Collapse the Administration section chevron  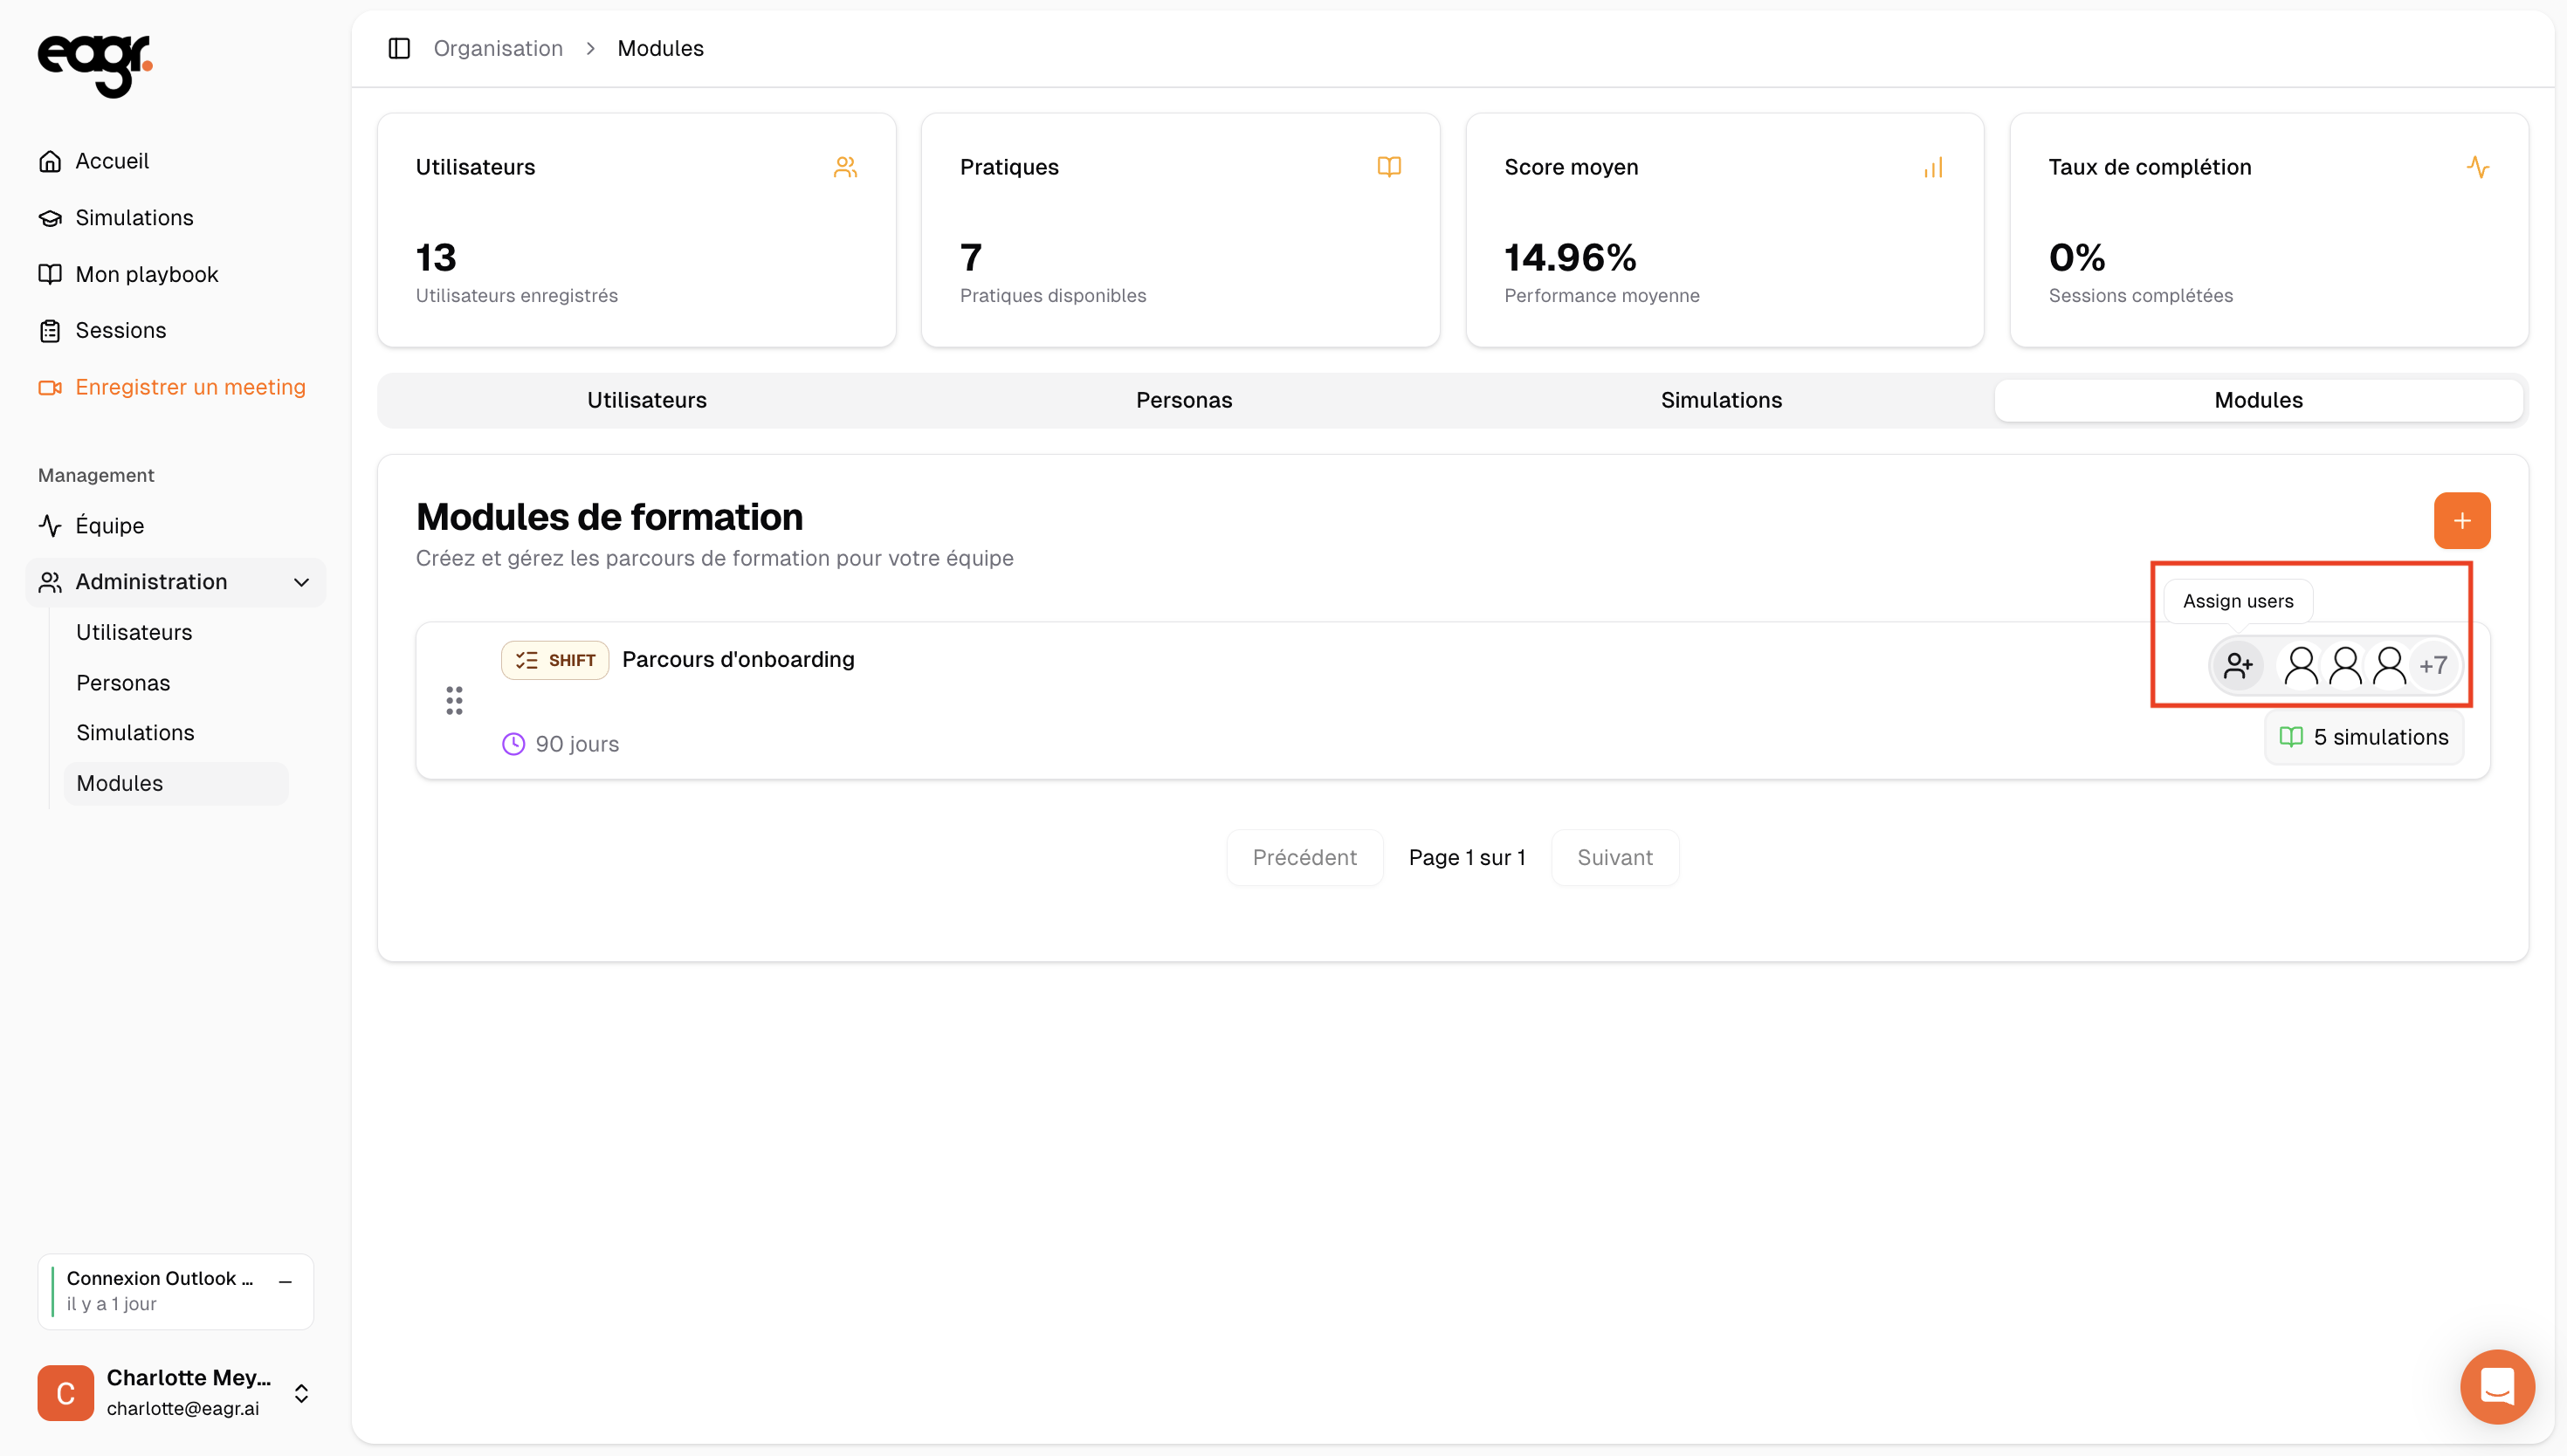[301, 582]
